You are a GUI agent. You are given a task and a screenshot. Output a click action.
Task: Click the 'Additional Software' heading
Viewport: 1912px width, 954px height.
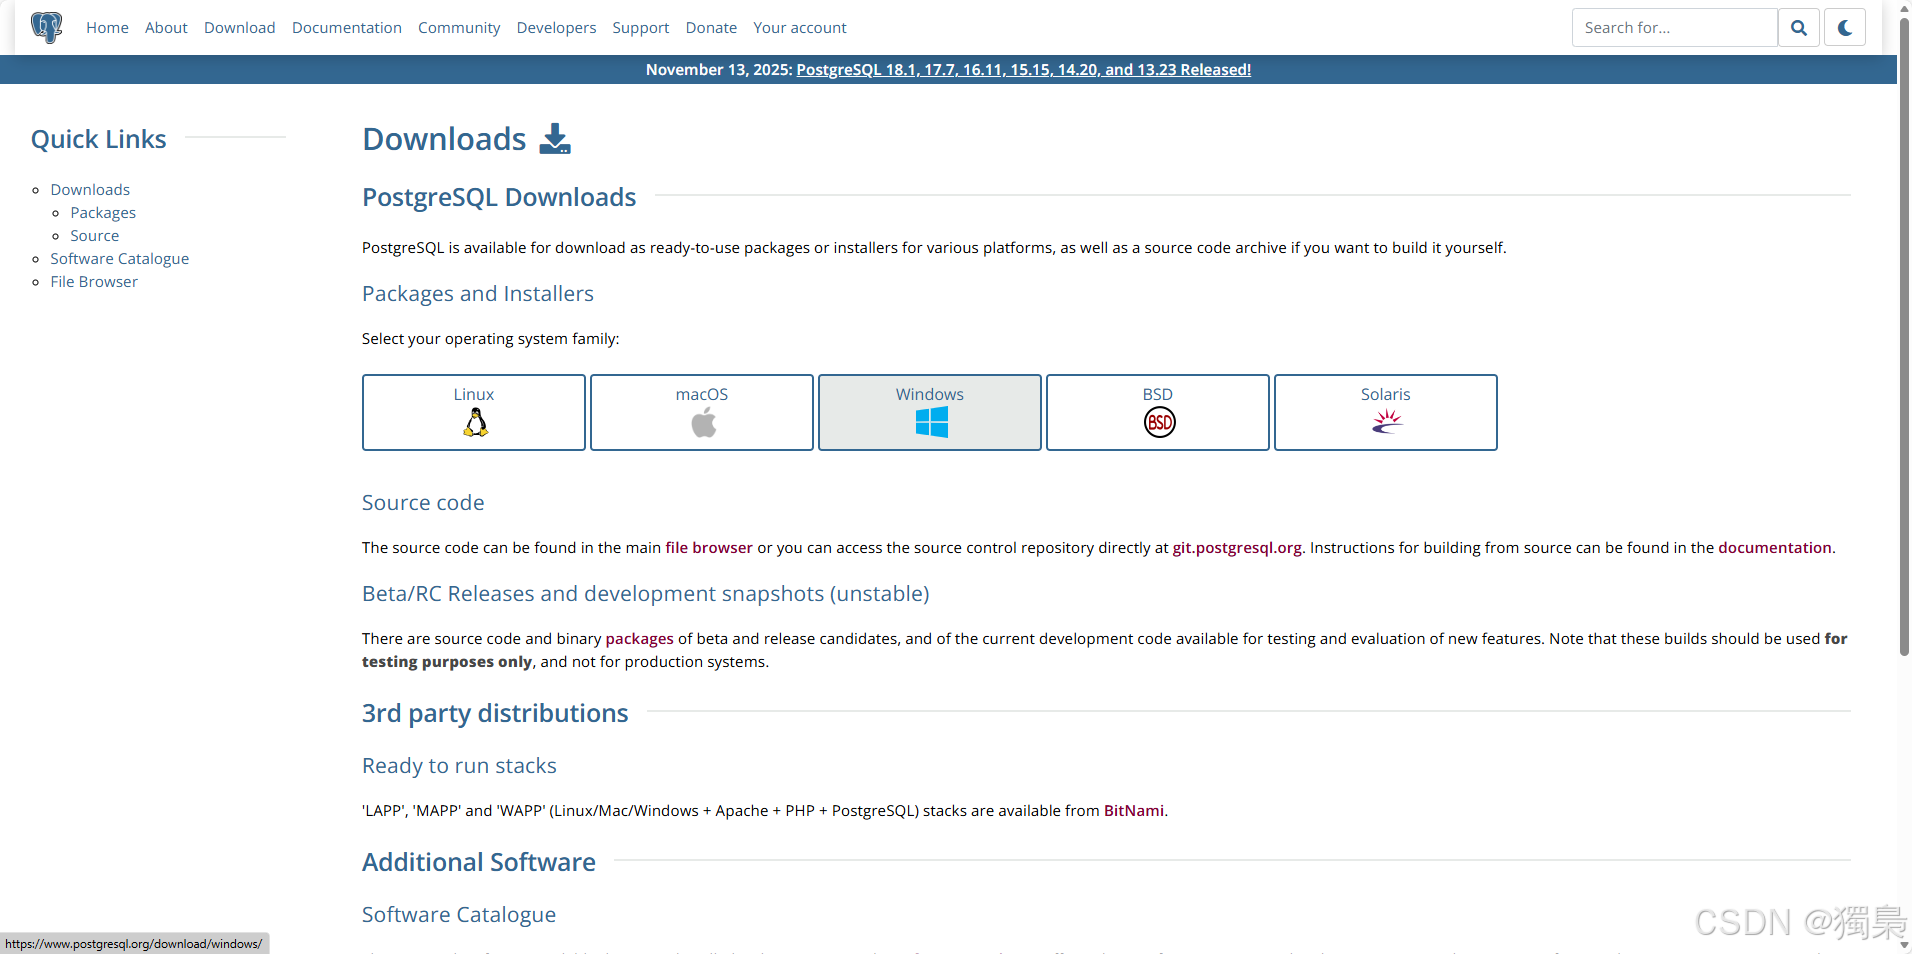(x=479, y=862)
